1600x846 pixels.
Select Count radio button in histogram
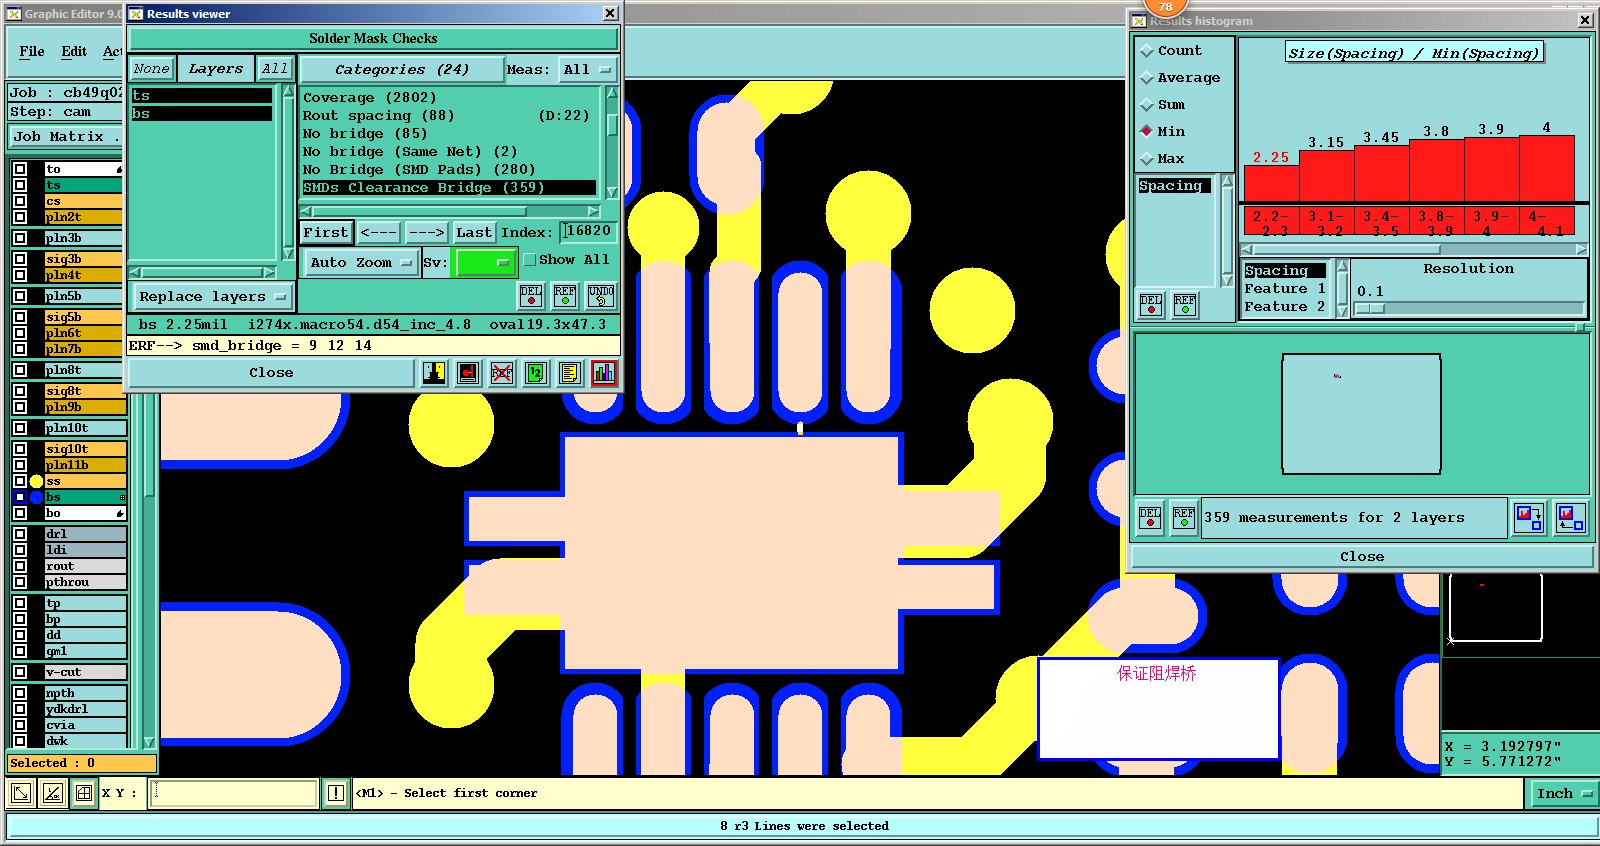coord(1147,51)
